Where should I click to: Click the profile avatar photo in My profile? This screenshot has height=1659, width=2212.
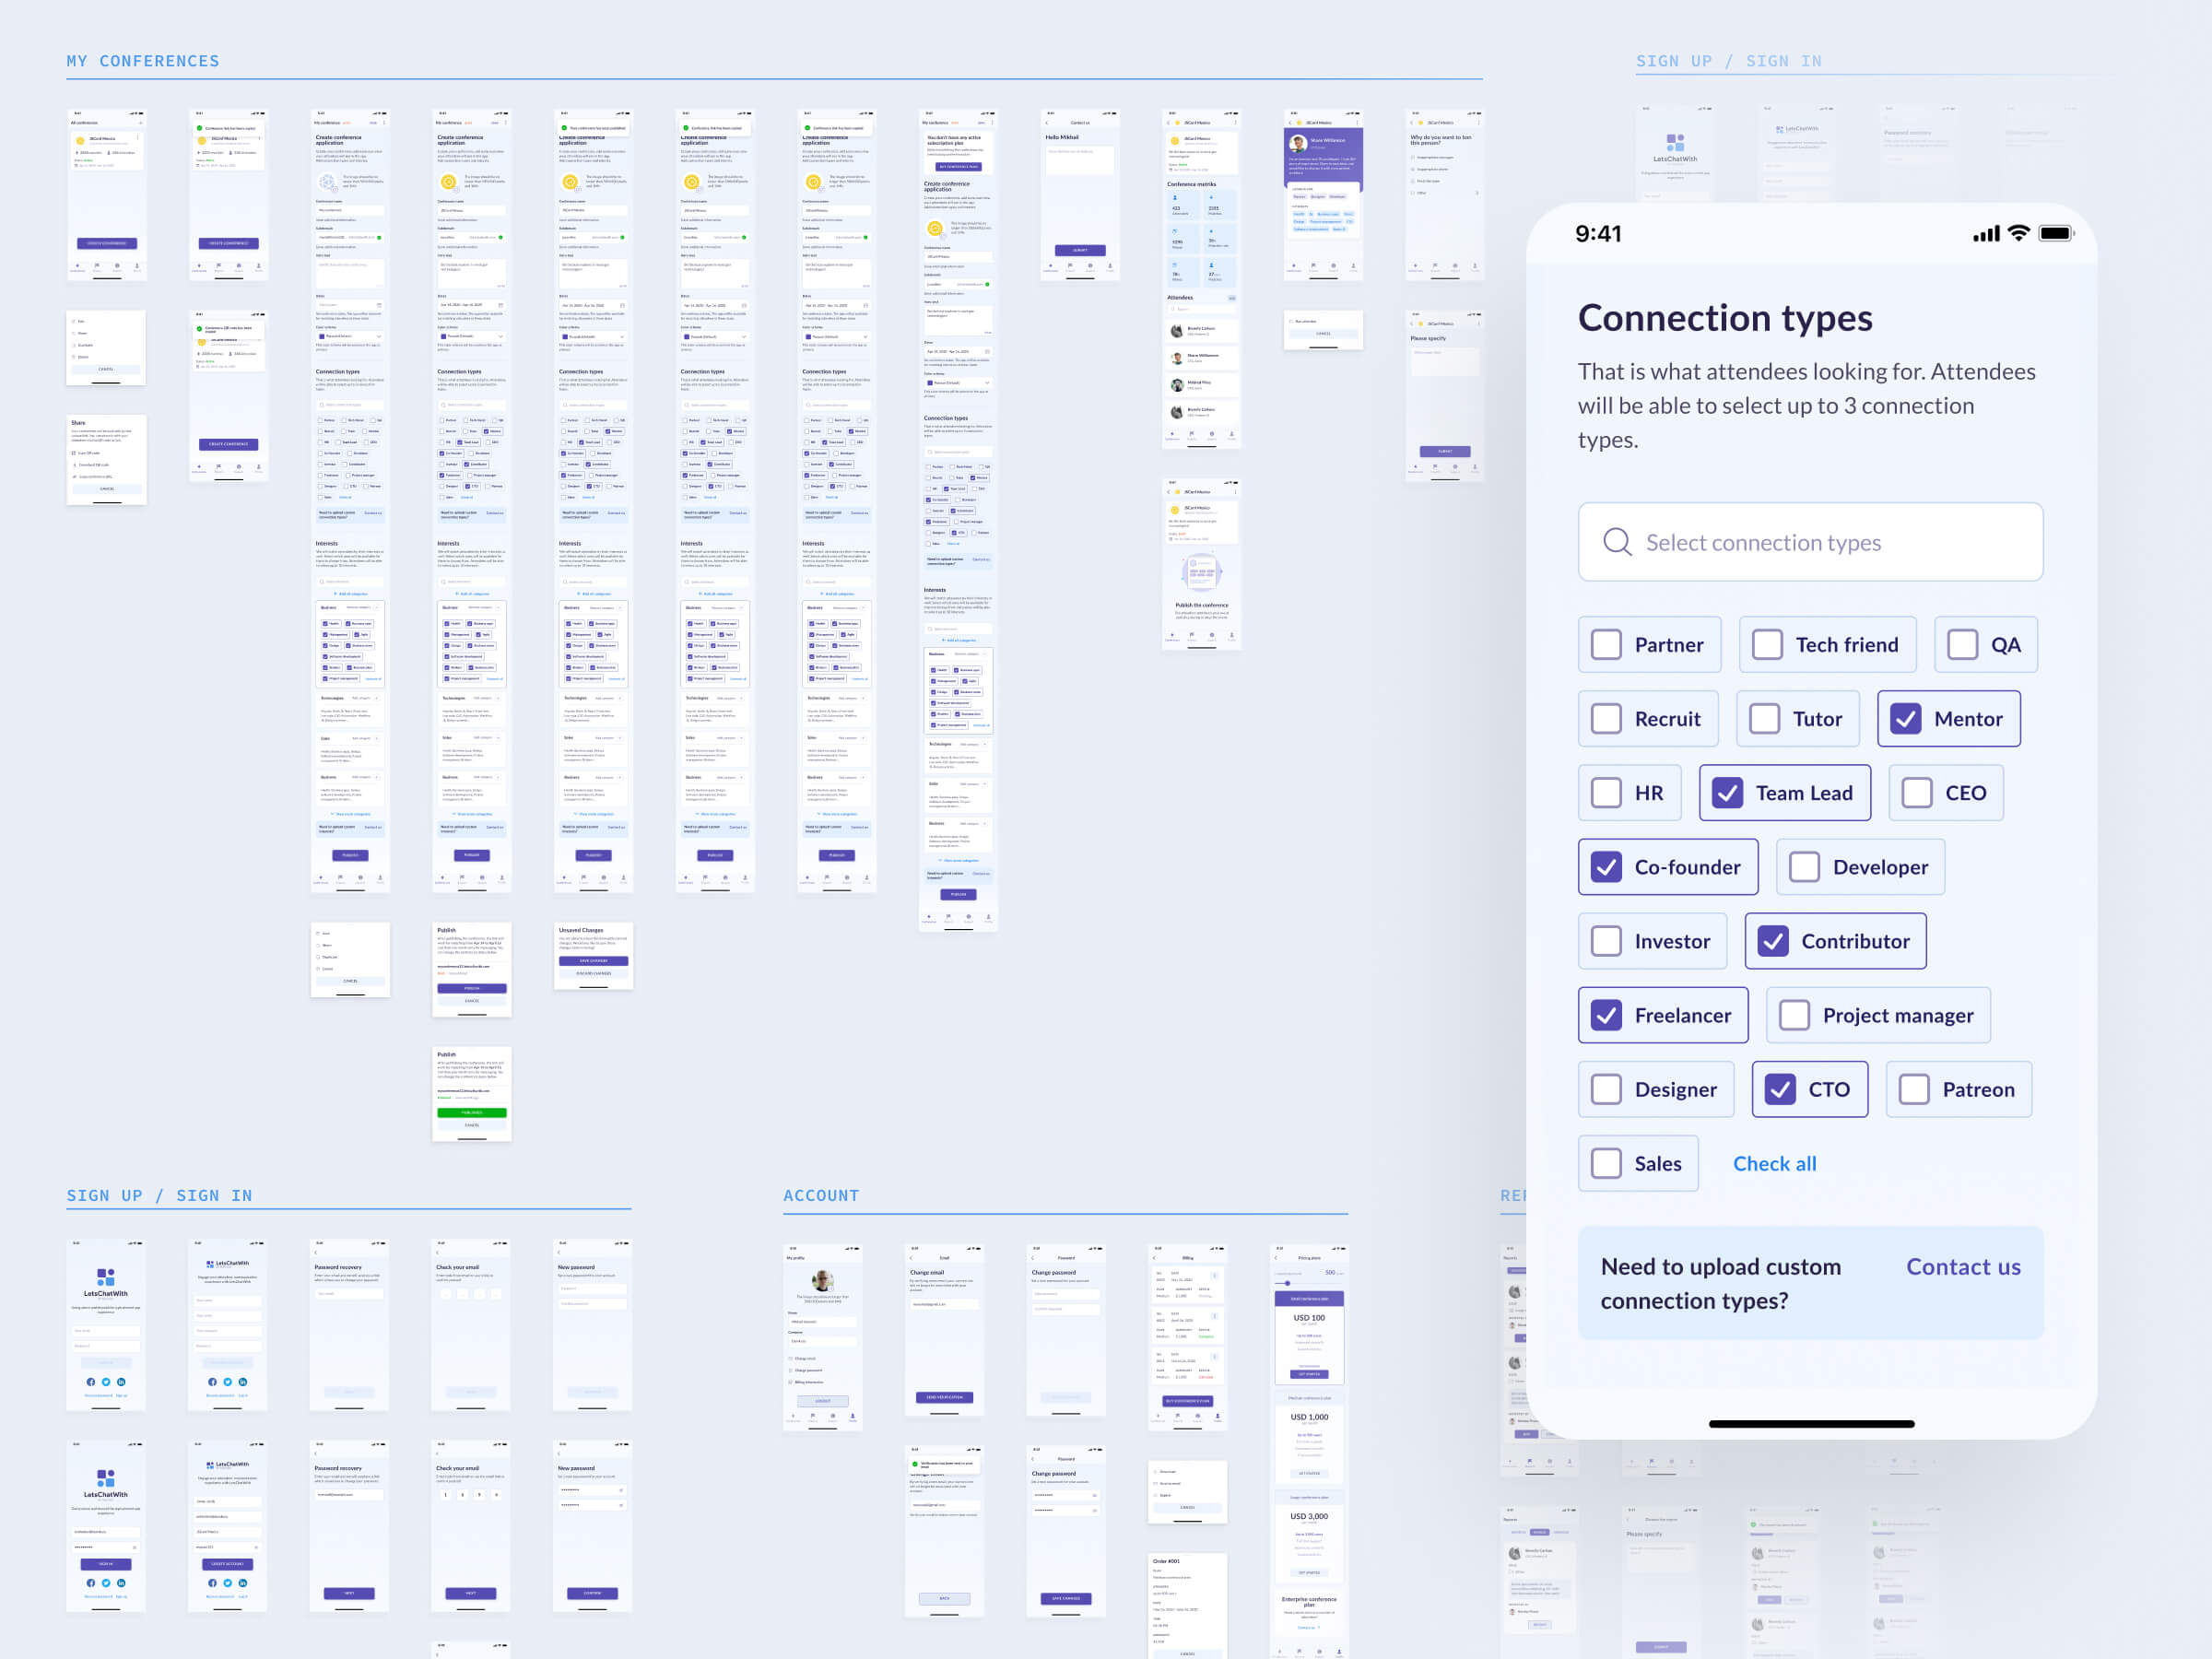click(822, 1281)
